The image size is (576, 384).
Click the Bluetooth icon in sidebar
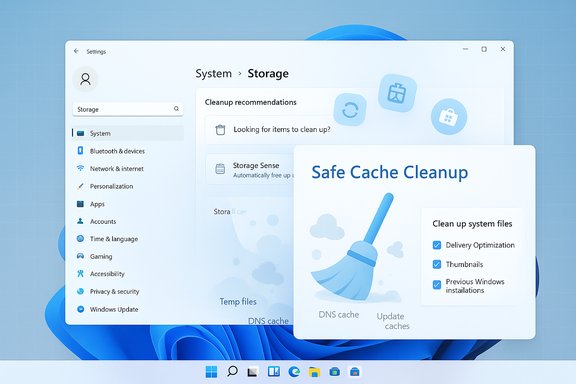point(80,151)
